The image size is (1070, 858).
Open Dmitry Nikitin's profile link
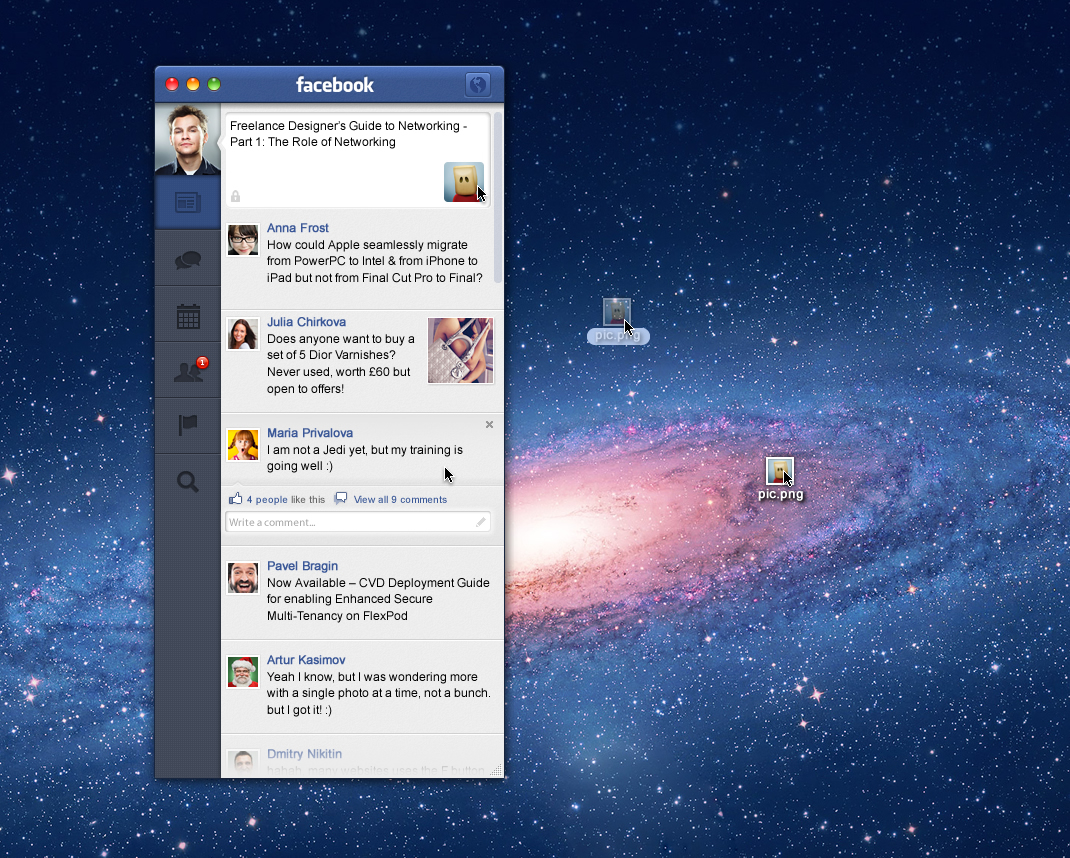304,754
